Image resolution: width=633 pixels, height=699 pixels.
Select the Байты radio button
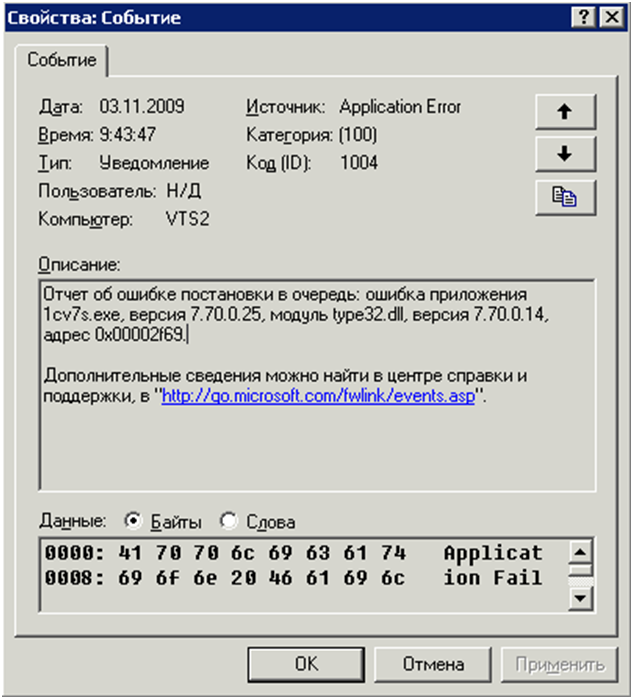(x=132, y=521)
